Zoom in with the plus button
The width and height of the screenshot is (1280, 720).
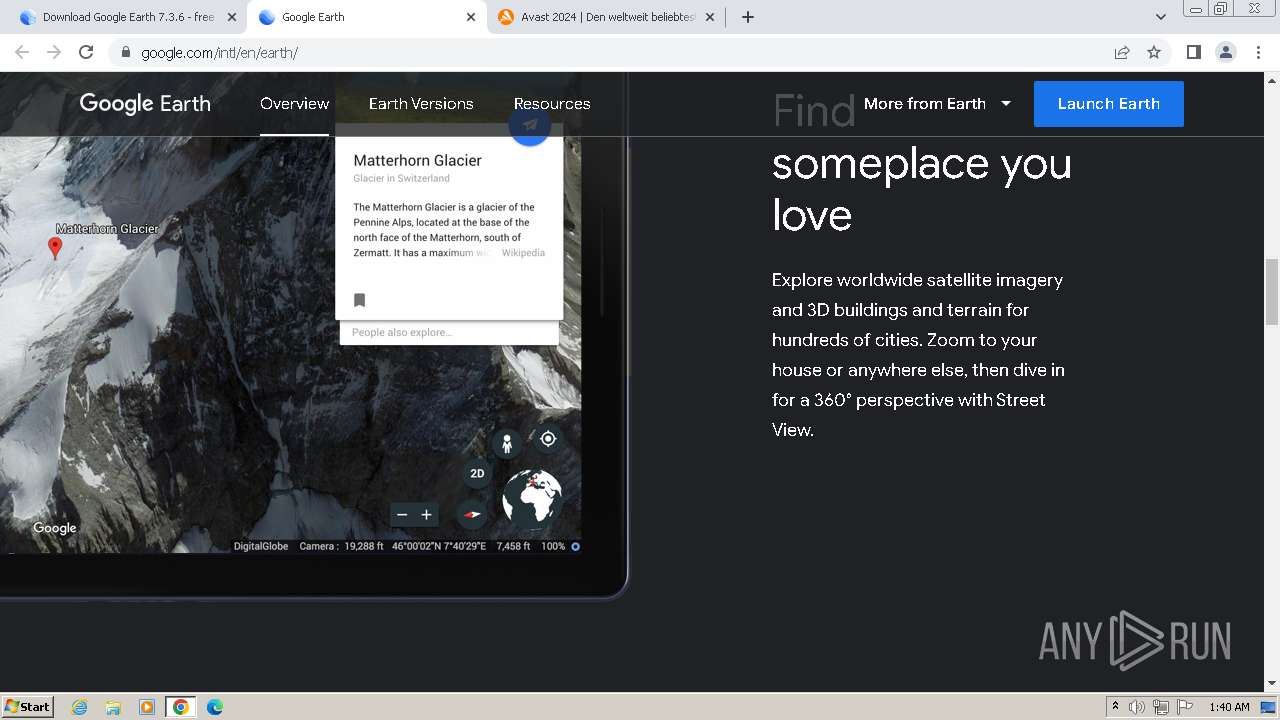[426, 515]
